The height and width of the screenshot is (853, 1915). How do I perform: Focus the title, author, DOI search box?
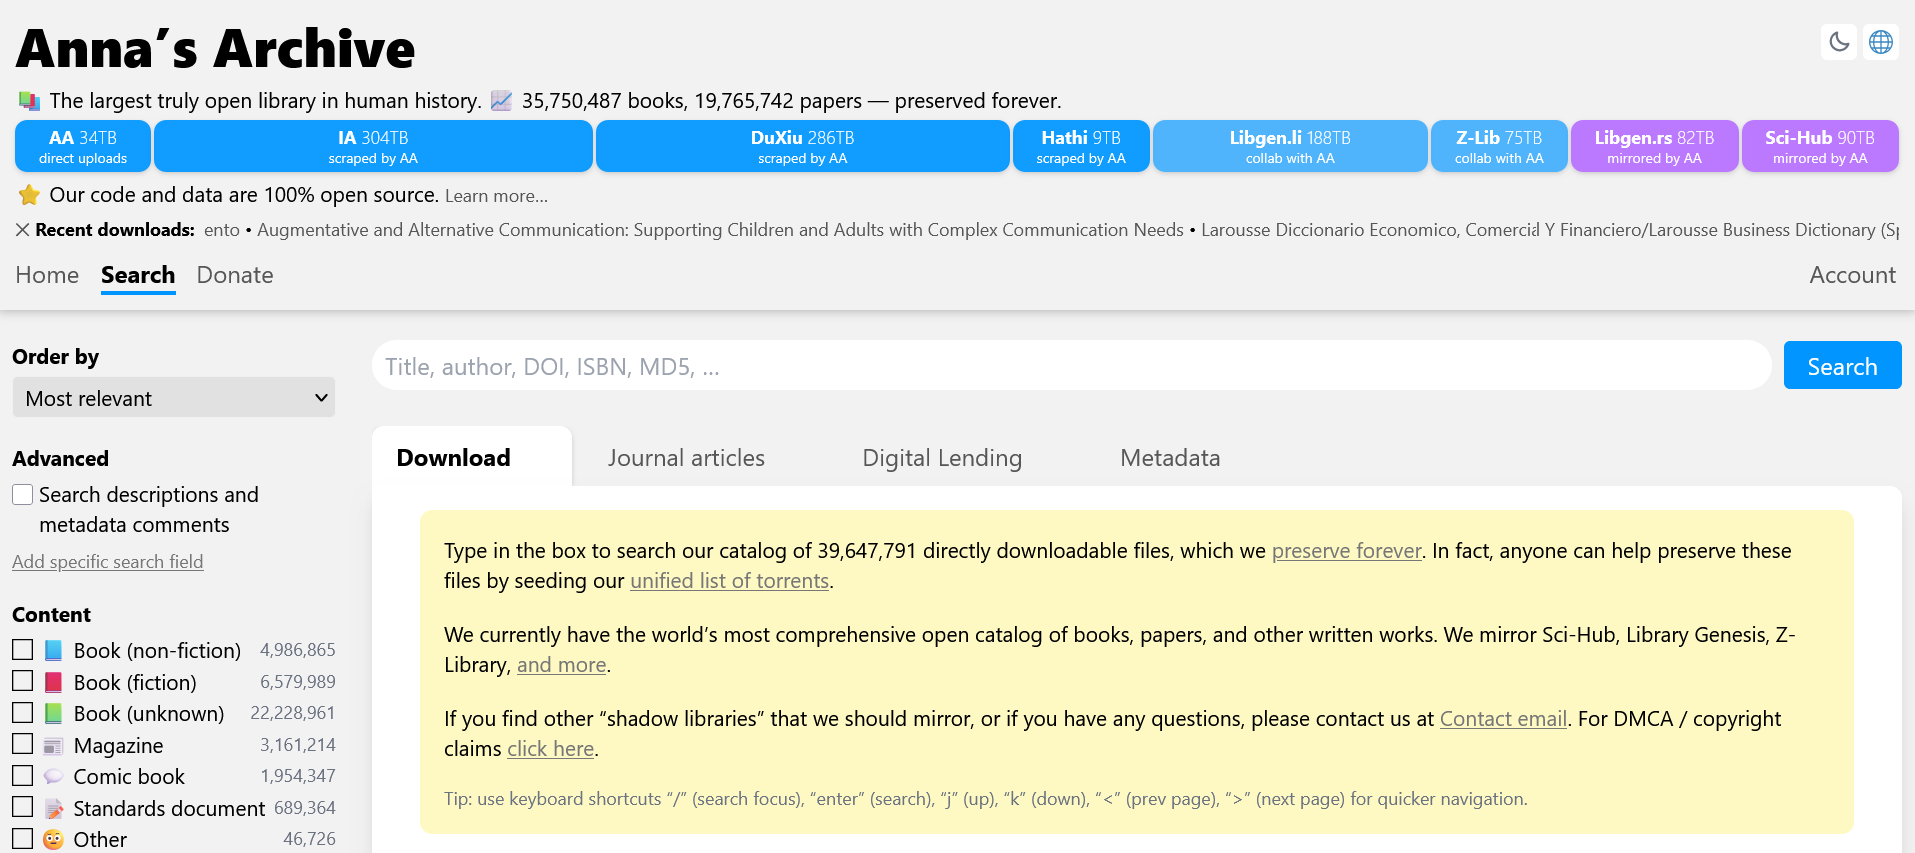pos(1071,366)
